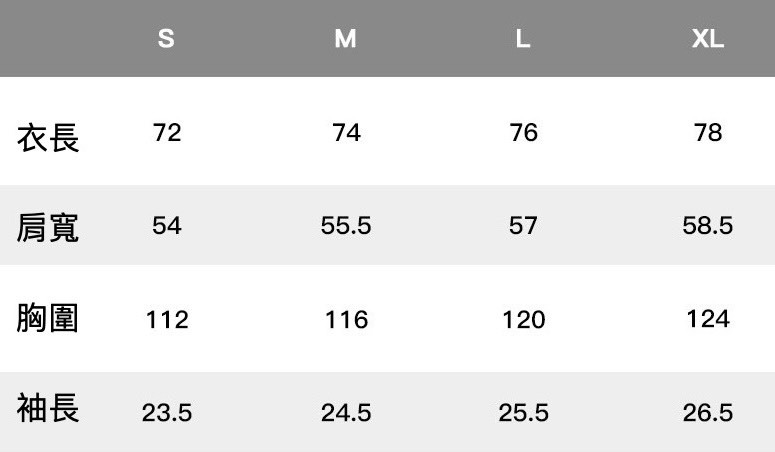Select the 78 value for XL 衣長

click(x=708, y=132)
